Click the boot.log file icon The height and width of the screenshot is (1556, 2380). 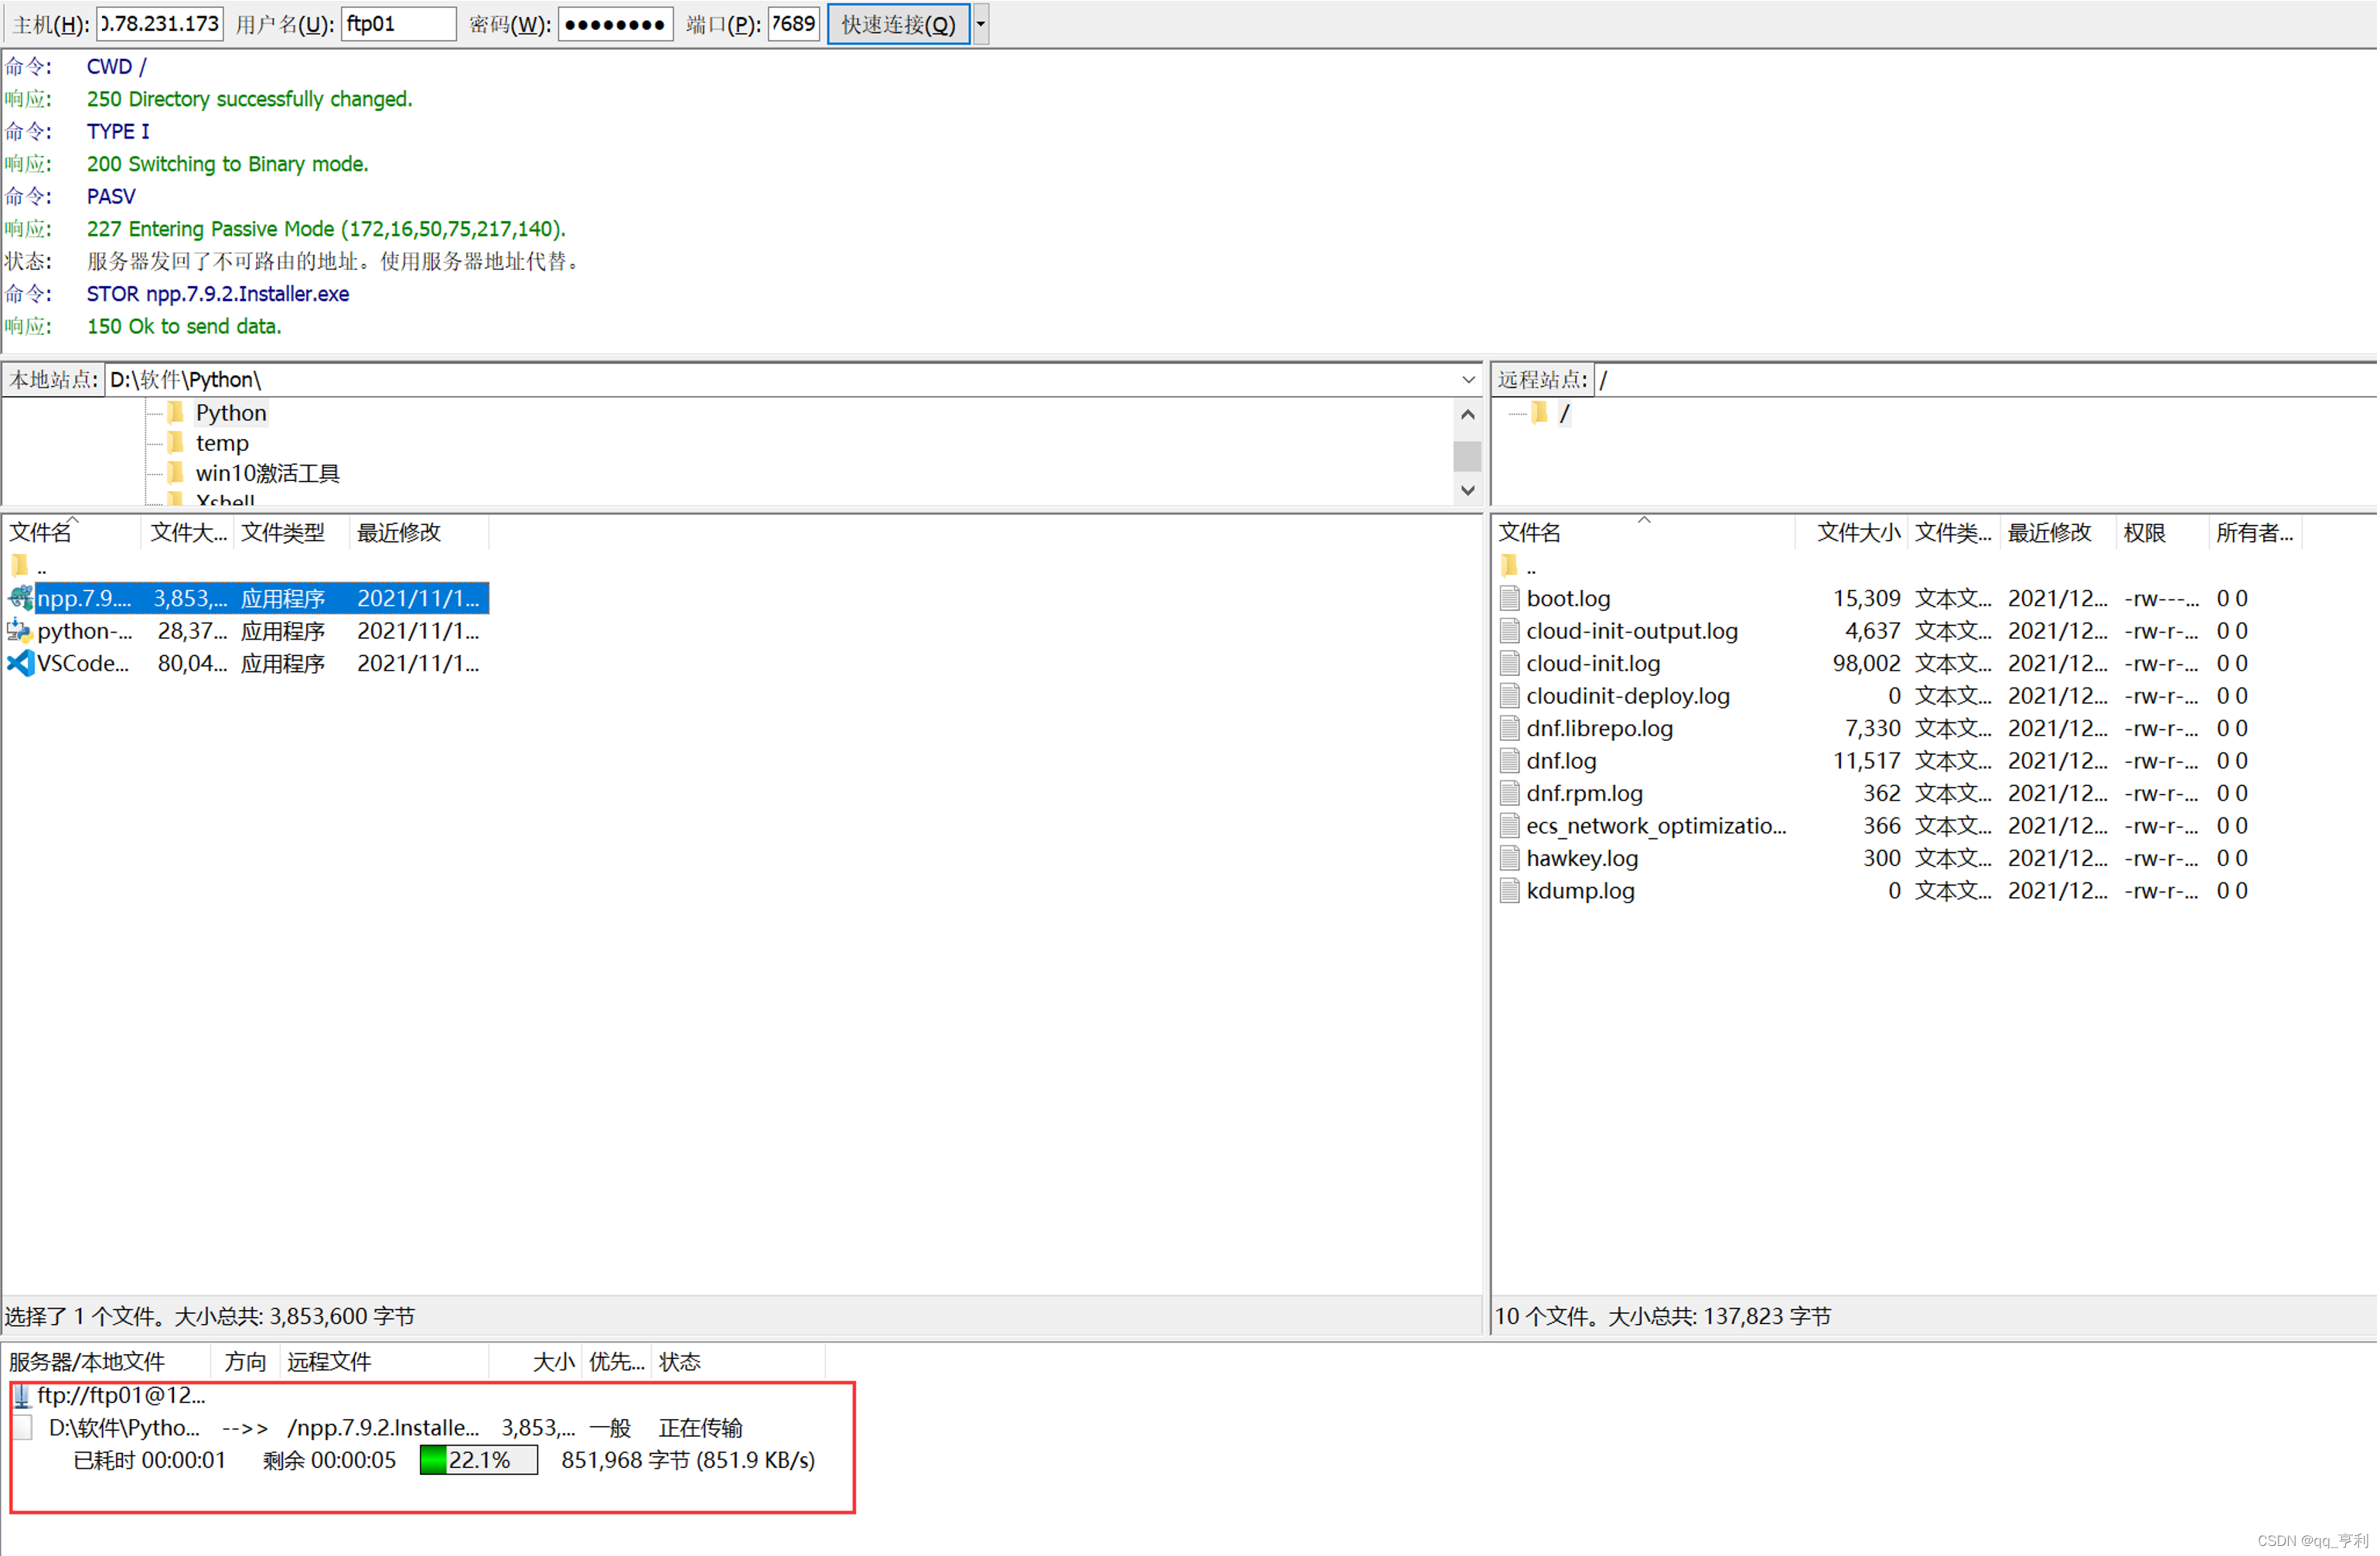1510,598
